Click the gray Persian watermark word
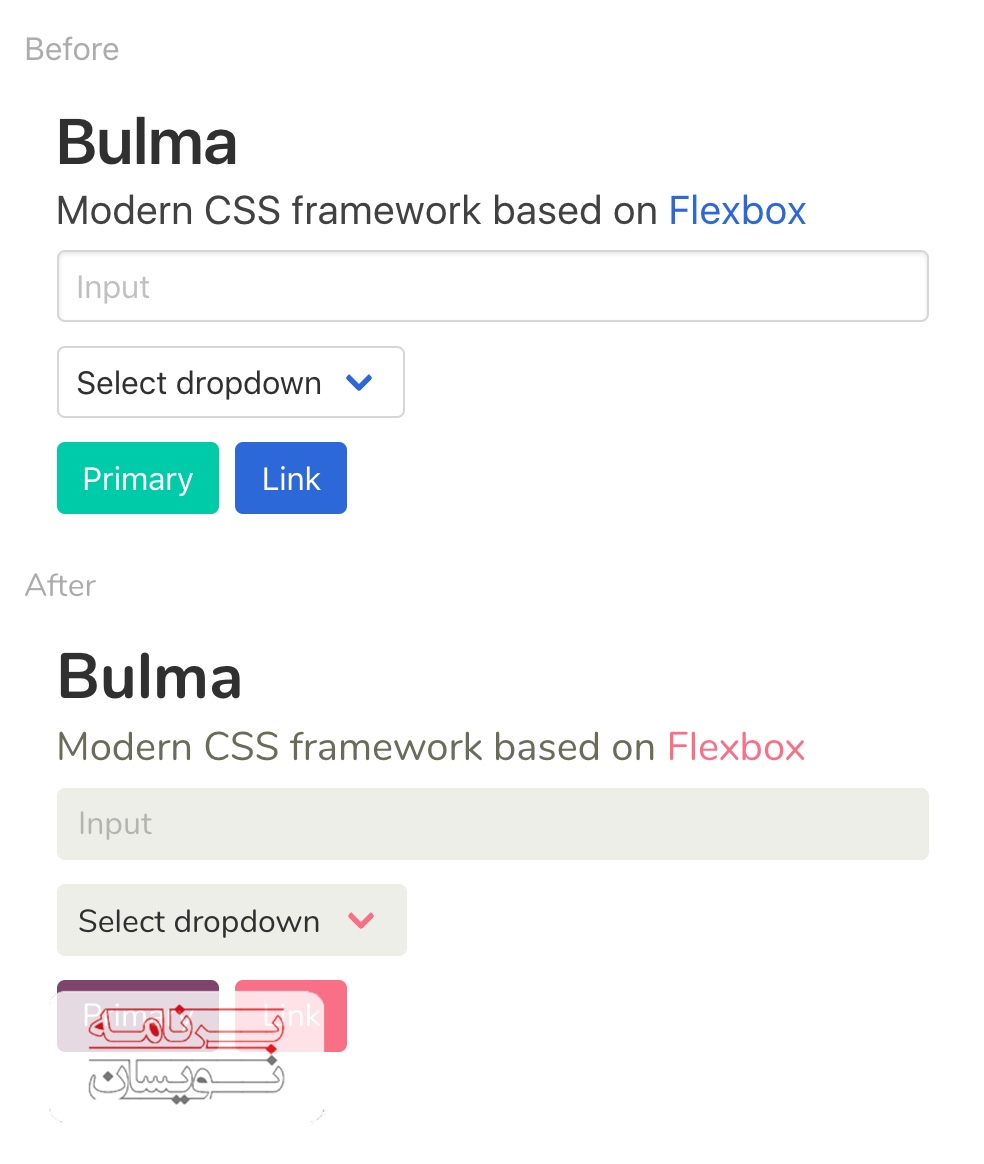Screen dimensions: 984x1164 coord(186,1080)
